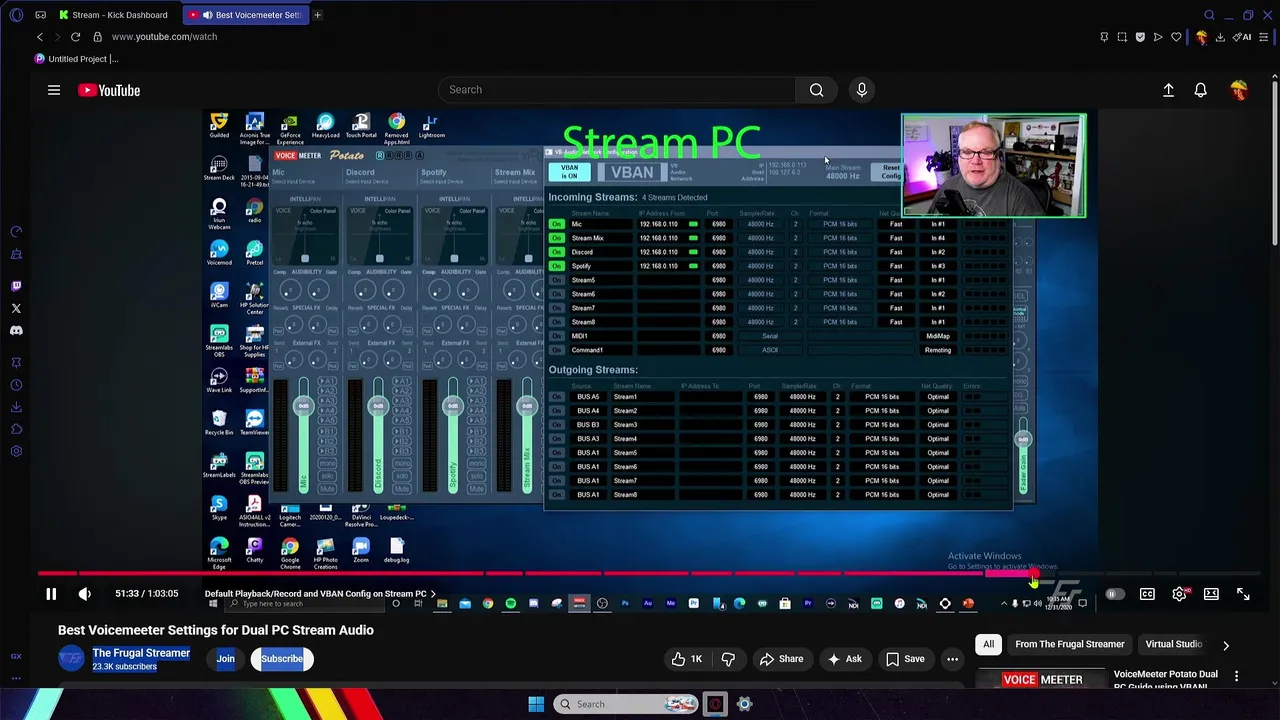Image resolution: width=1280 pixels, height=720 pixels.
Task: Switch to theater mode
Action: (x=1211, y=594)
